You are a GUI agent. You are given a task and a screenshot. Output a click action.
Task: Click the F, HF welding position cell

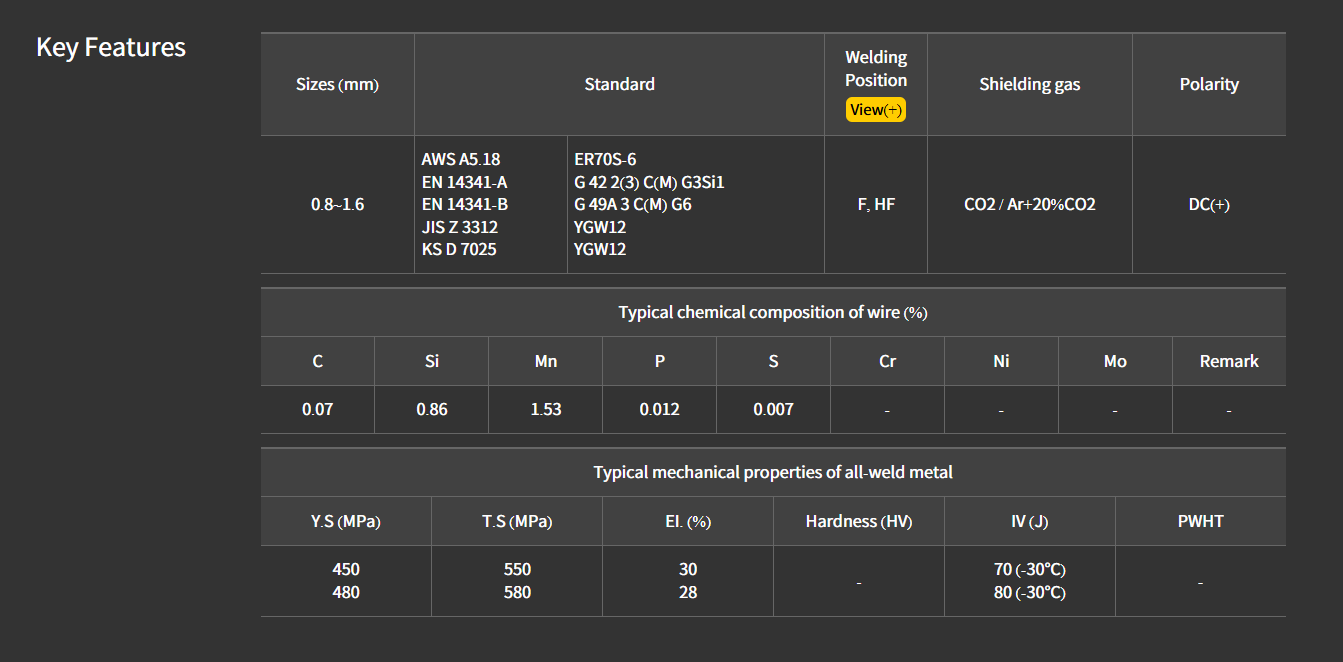876,204
